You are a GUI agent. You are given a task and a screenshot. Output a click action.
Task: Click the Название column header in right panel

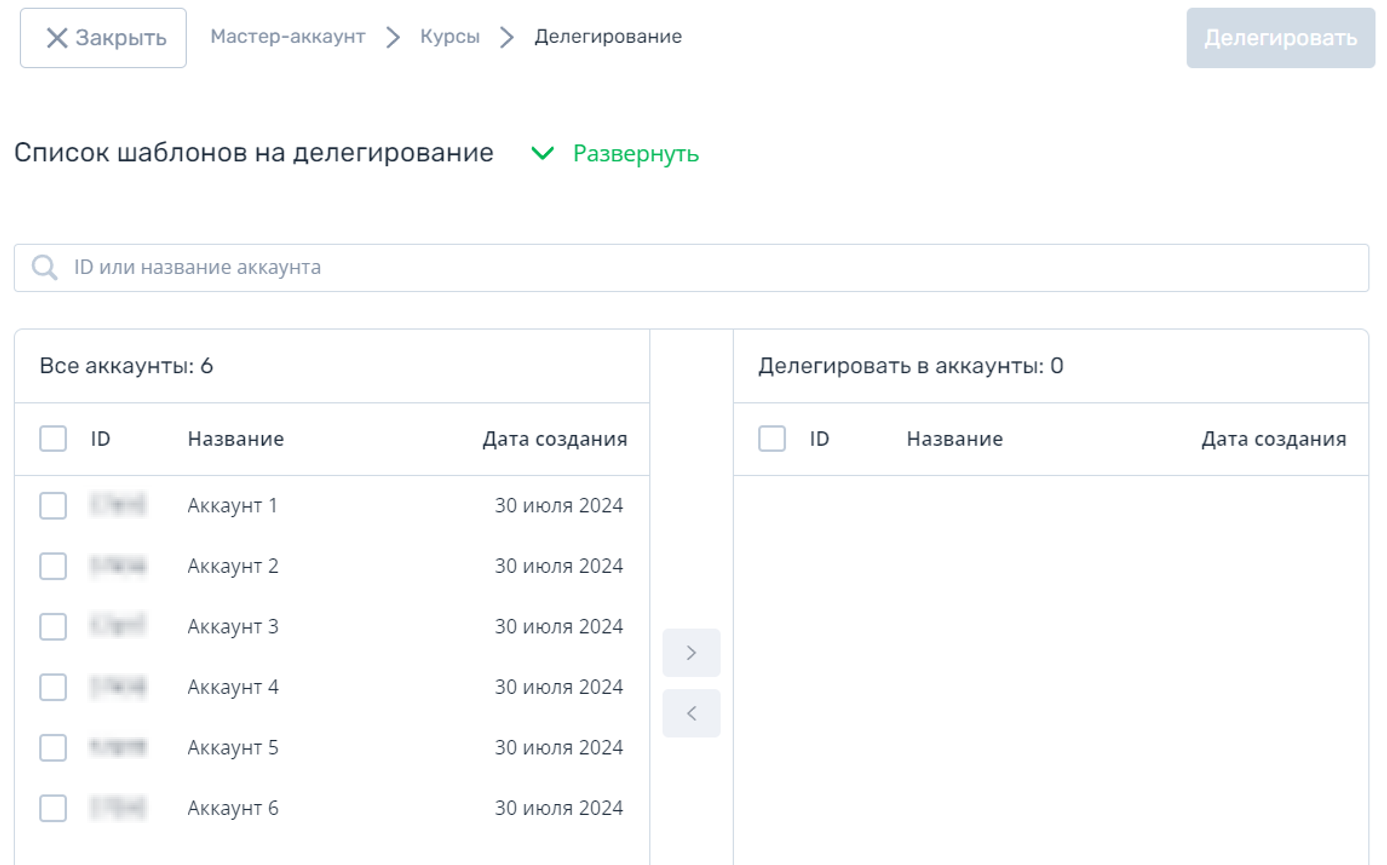954,439
